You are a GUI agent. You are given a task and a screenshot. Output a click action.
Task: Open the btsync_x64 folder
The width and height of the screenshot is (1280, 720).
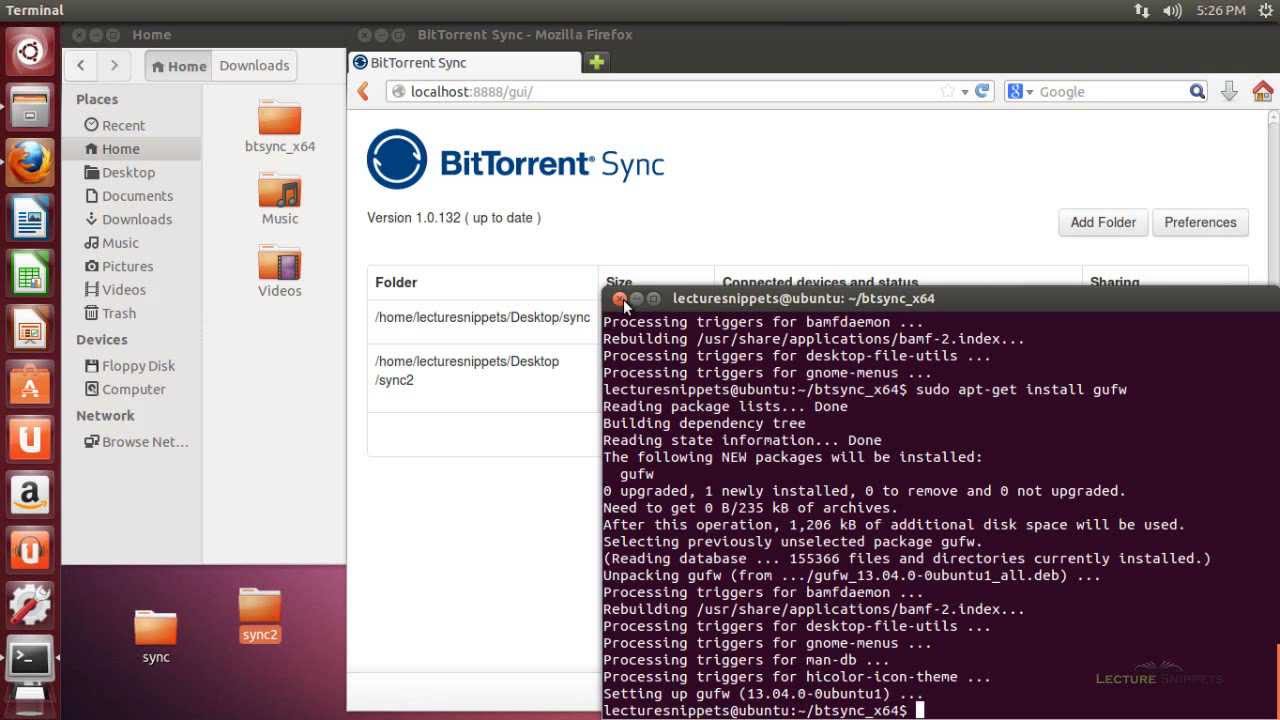(x=279, y=127)
